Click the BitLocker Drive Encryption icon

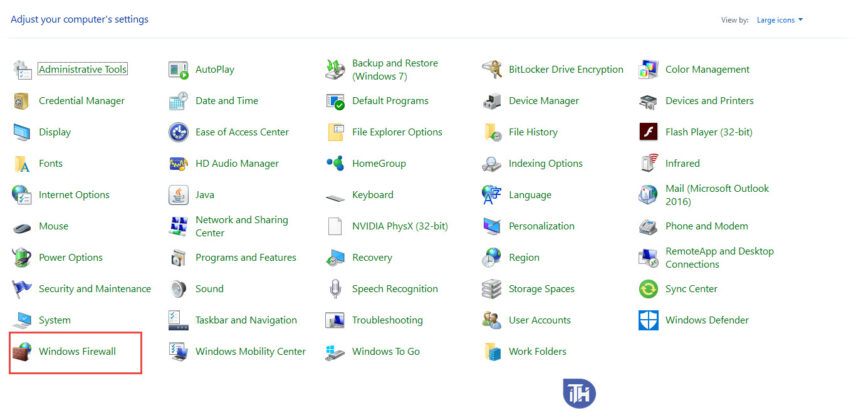coord(492,70)
